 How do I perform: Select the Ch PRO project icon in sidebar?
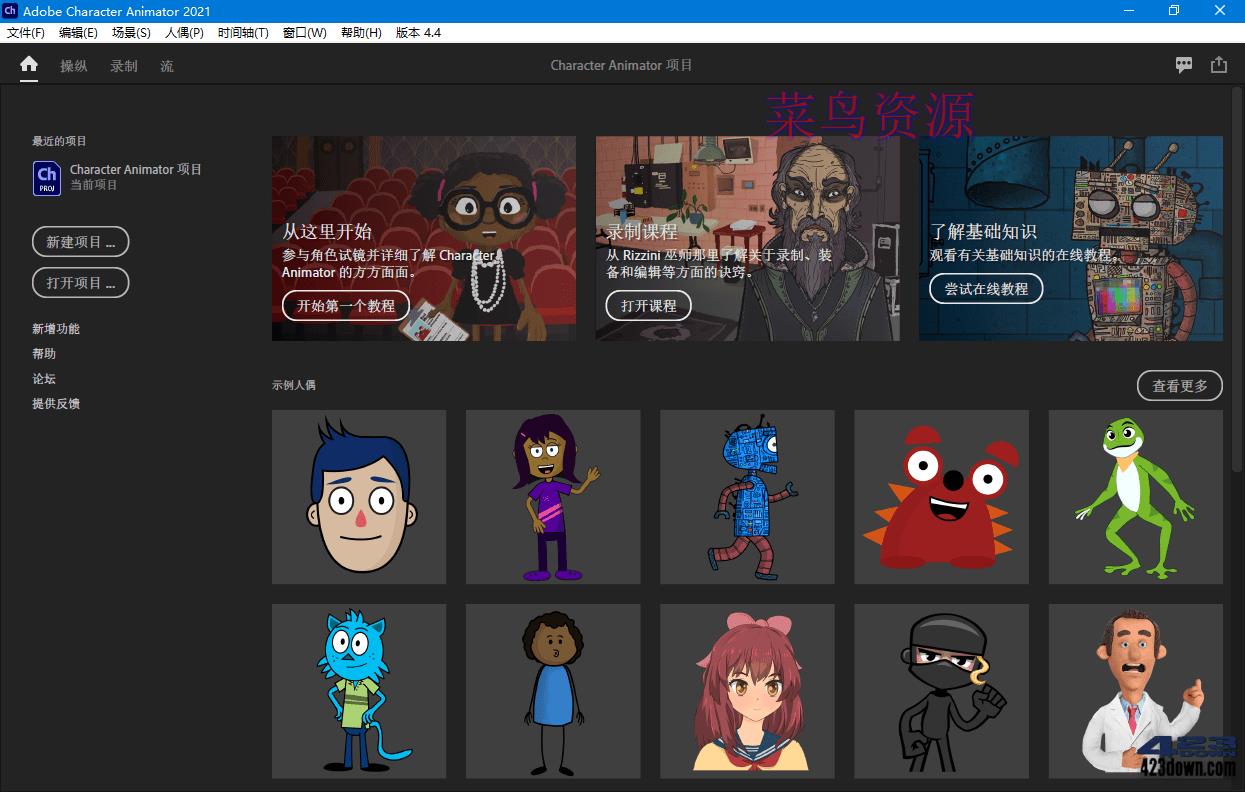(46, 177)
